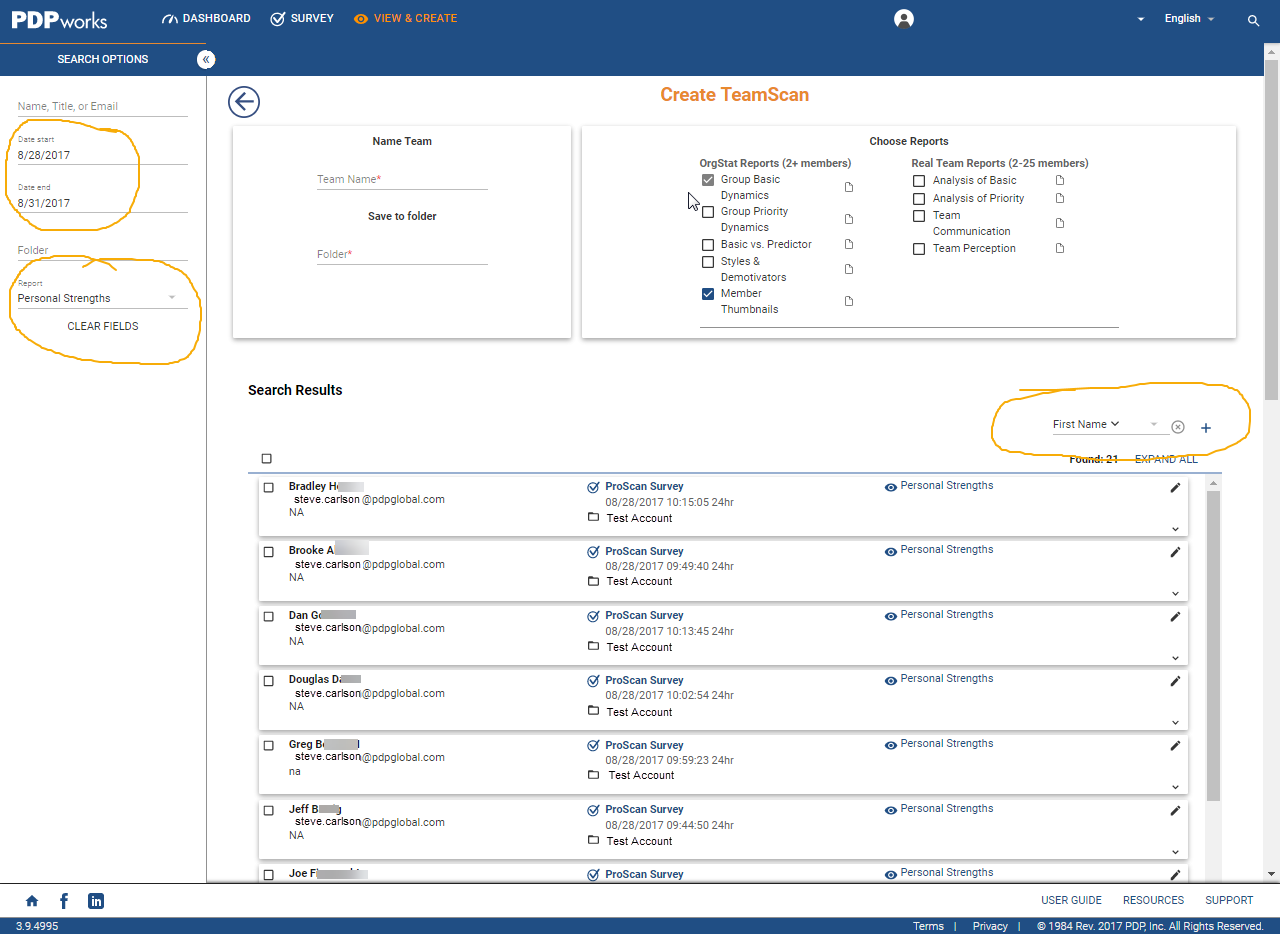Select all search results with header checkbox
1280x934 pixels.
pos(266,459)
